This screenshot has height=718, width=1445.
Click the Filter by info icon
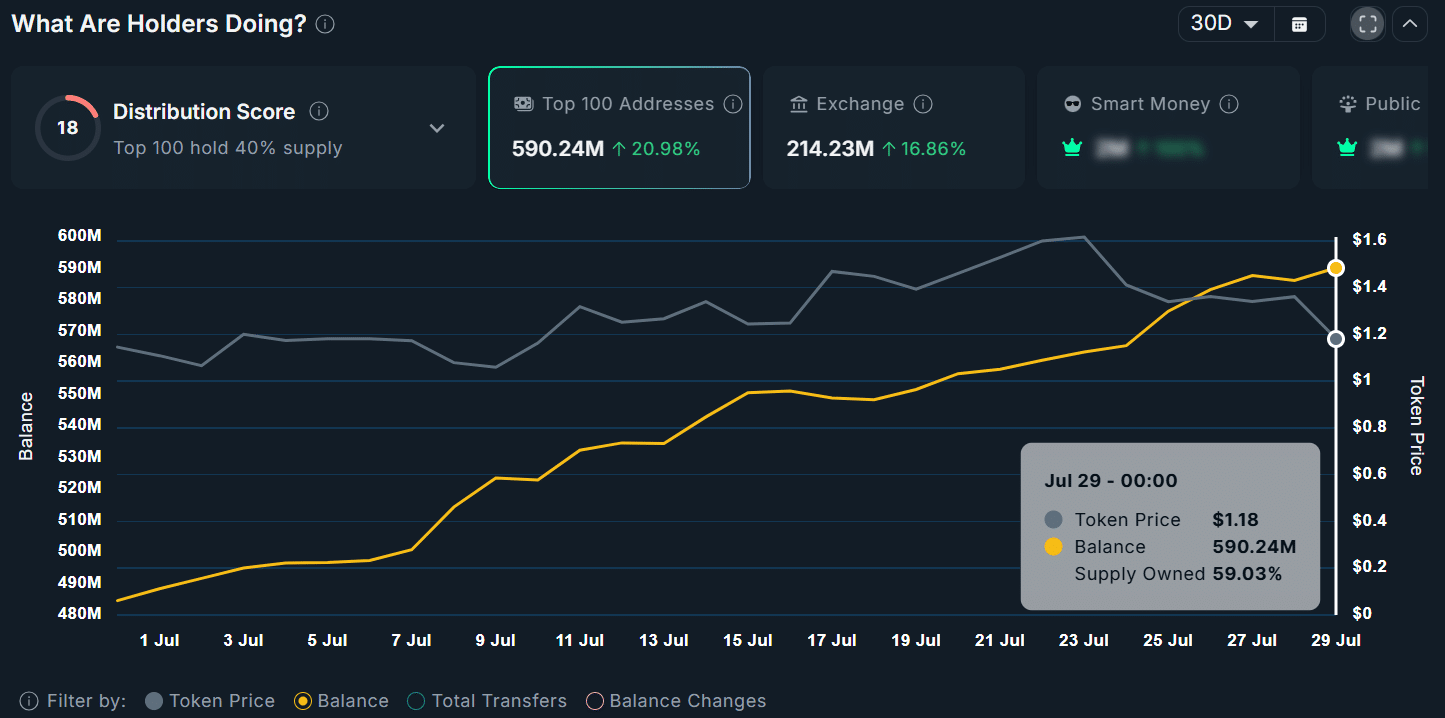pos(29,701)
